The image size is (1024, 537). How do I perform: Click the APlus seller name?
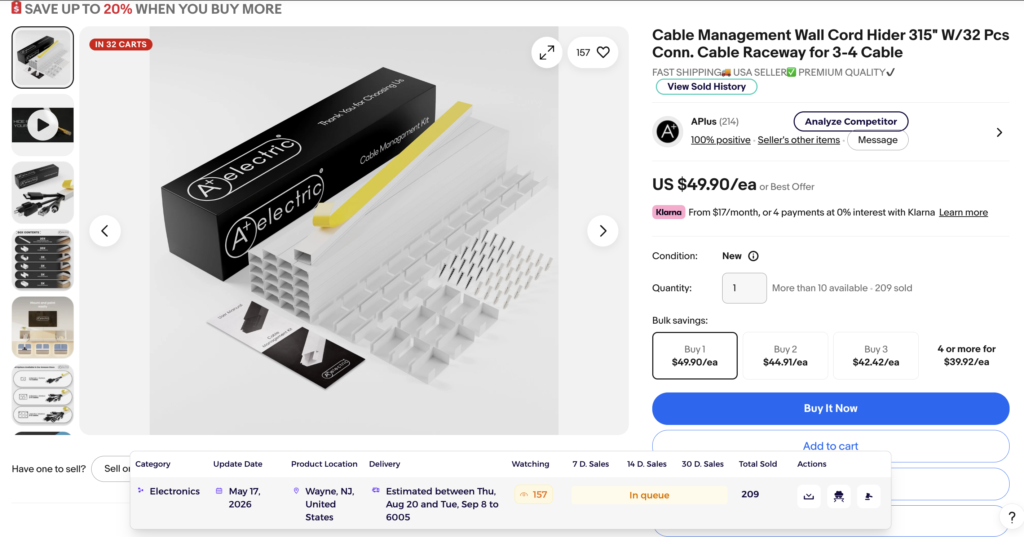703,122
